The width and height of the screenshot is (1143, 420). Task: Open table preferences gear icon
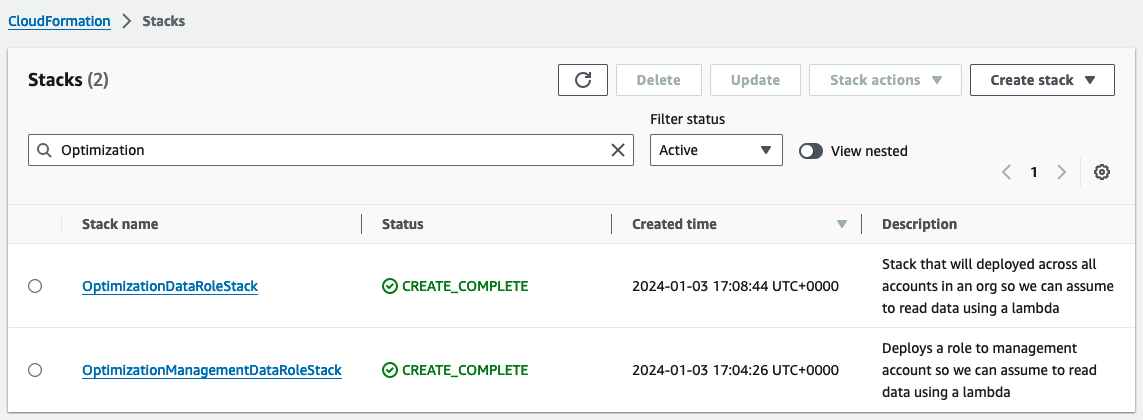(1101, 172)
